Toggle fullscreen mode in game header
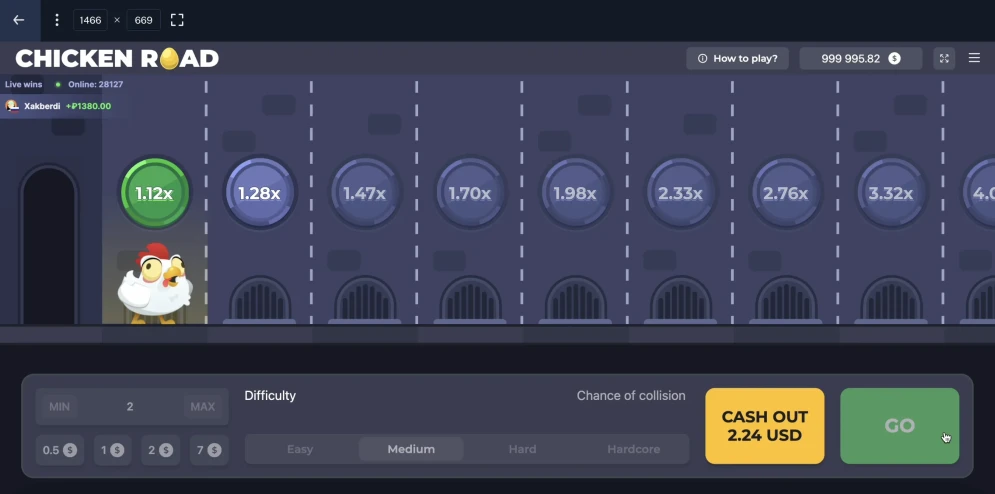The image size is (995, 494). (x=943, y=59)
